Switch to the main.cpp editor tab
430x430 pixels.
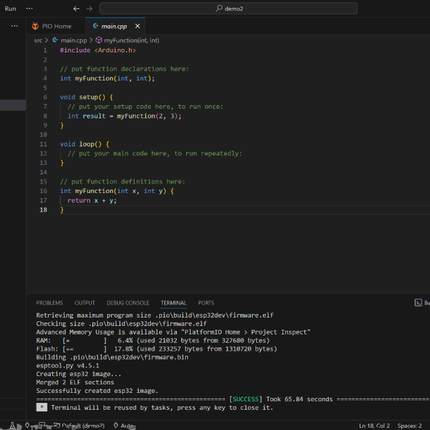tap(114, 26)
